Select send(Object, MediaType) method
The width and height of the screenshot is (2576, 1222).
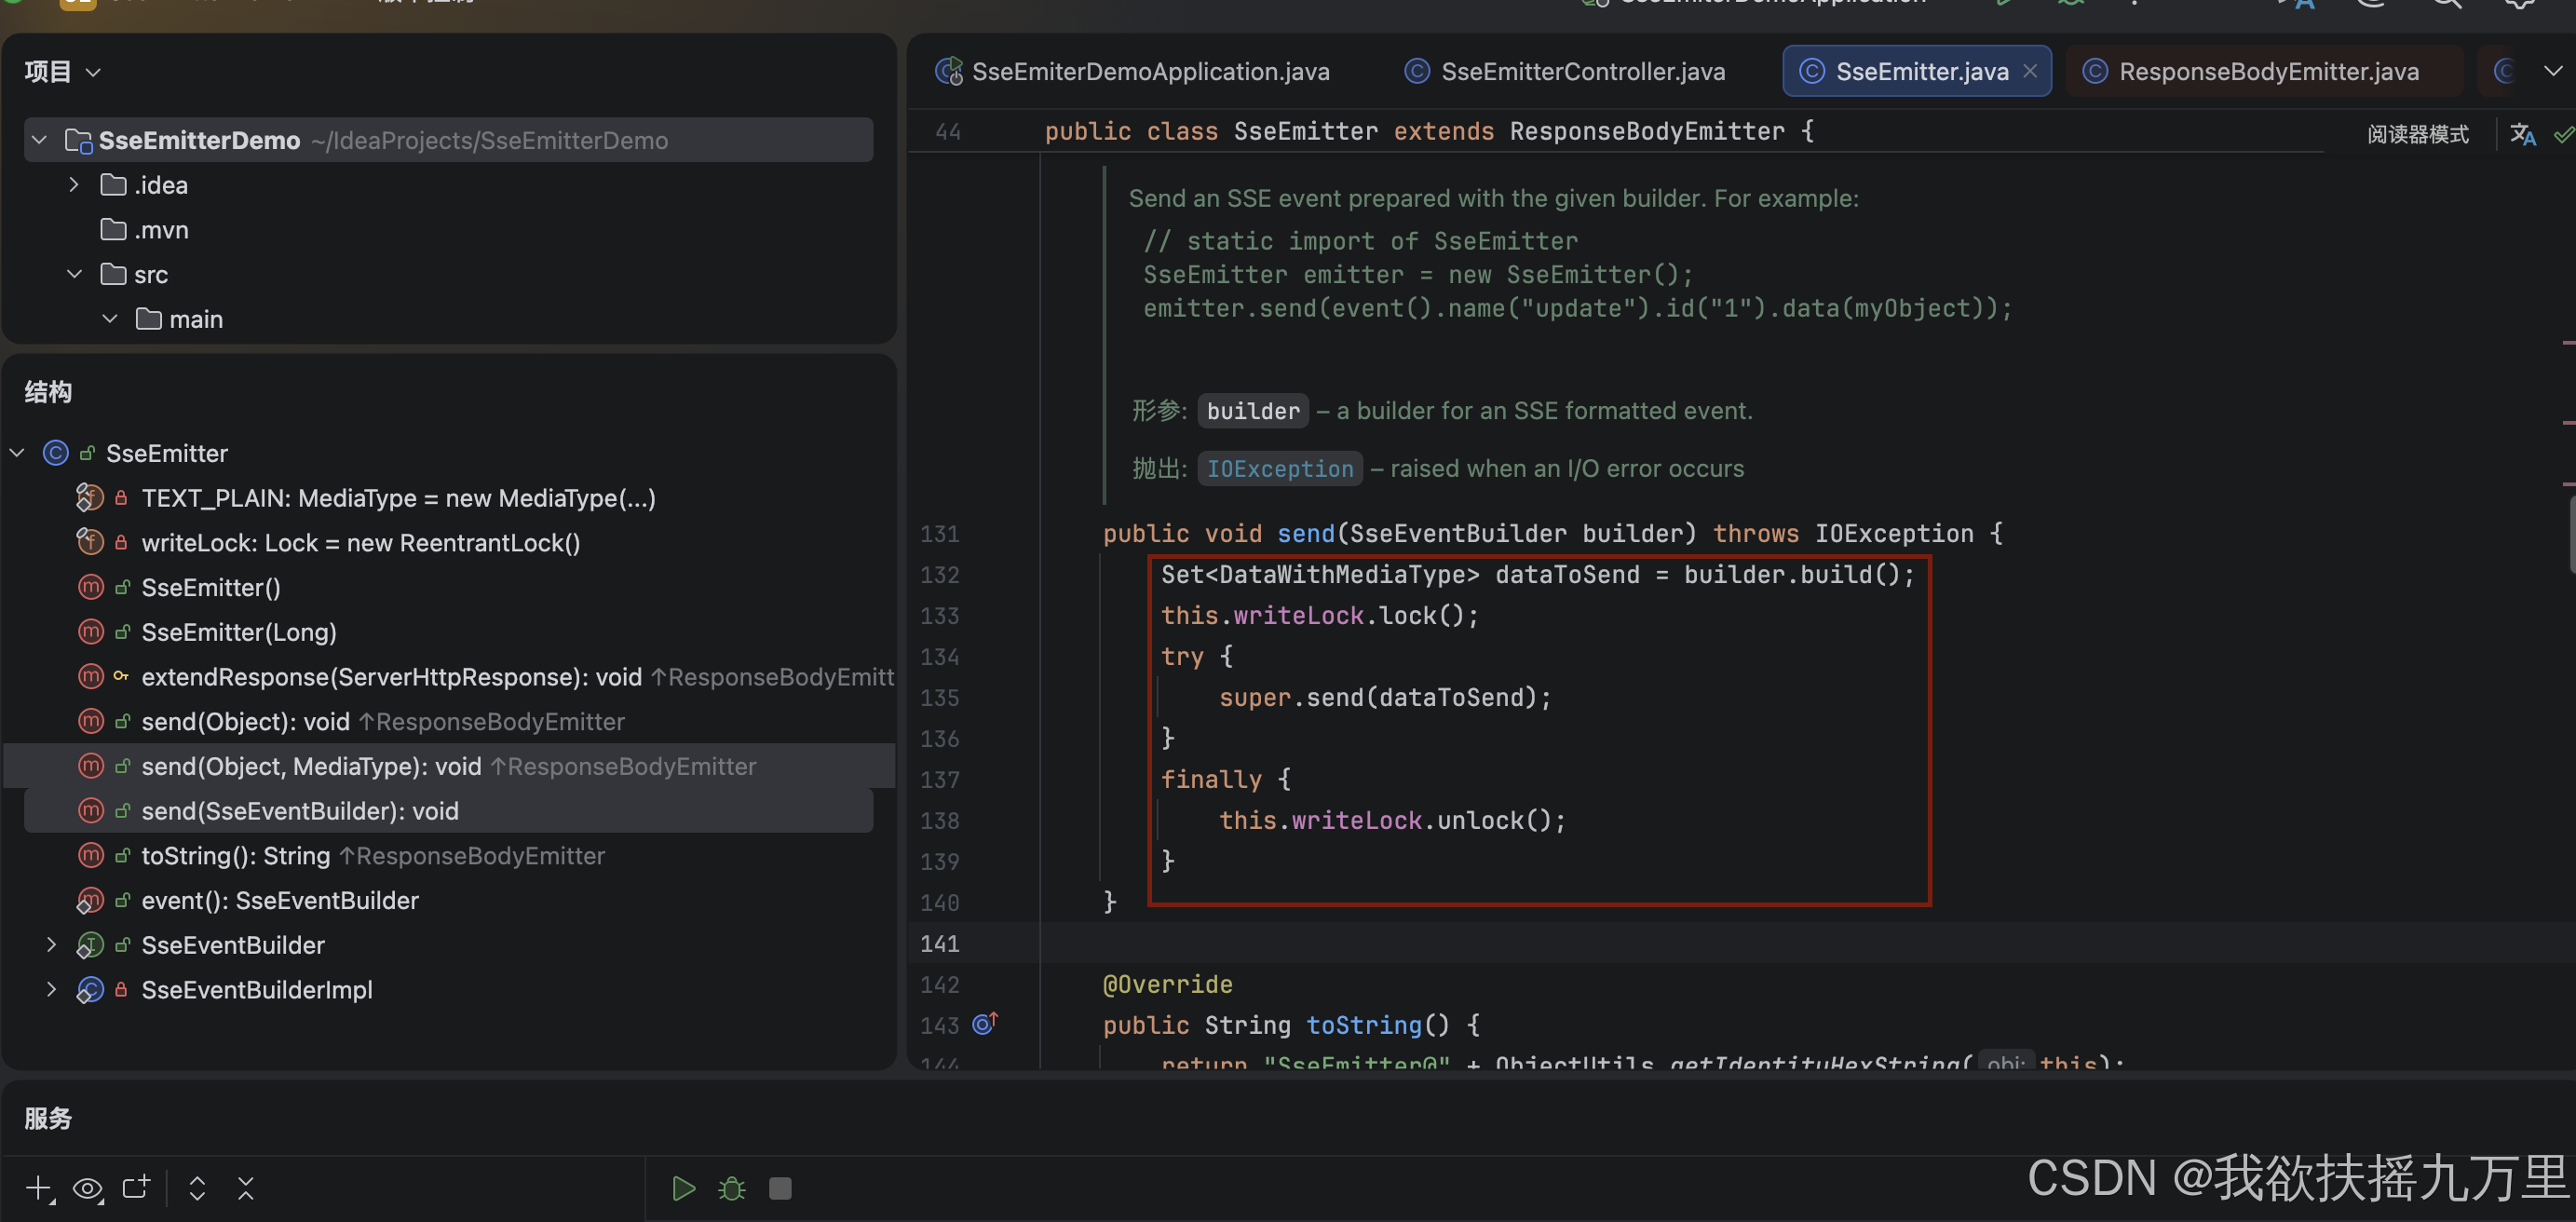[311, 767]
